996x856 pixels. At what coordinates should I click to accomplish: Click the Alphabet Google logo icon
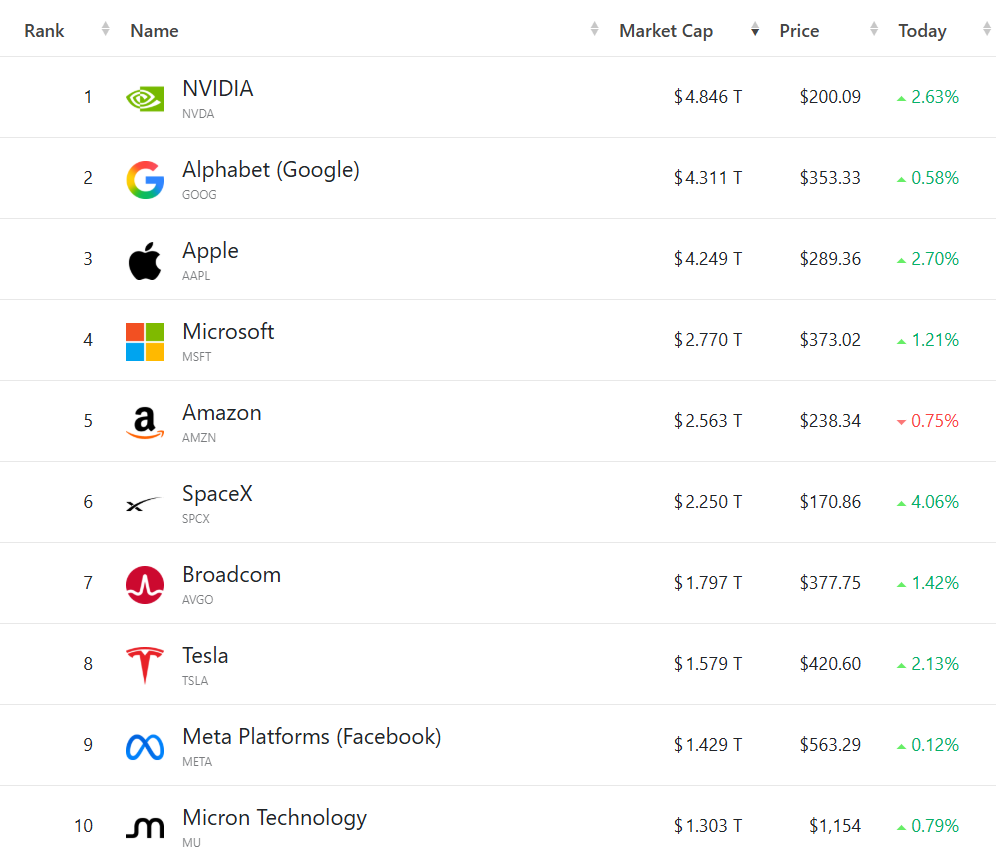click(x=145, y=180)
